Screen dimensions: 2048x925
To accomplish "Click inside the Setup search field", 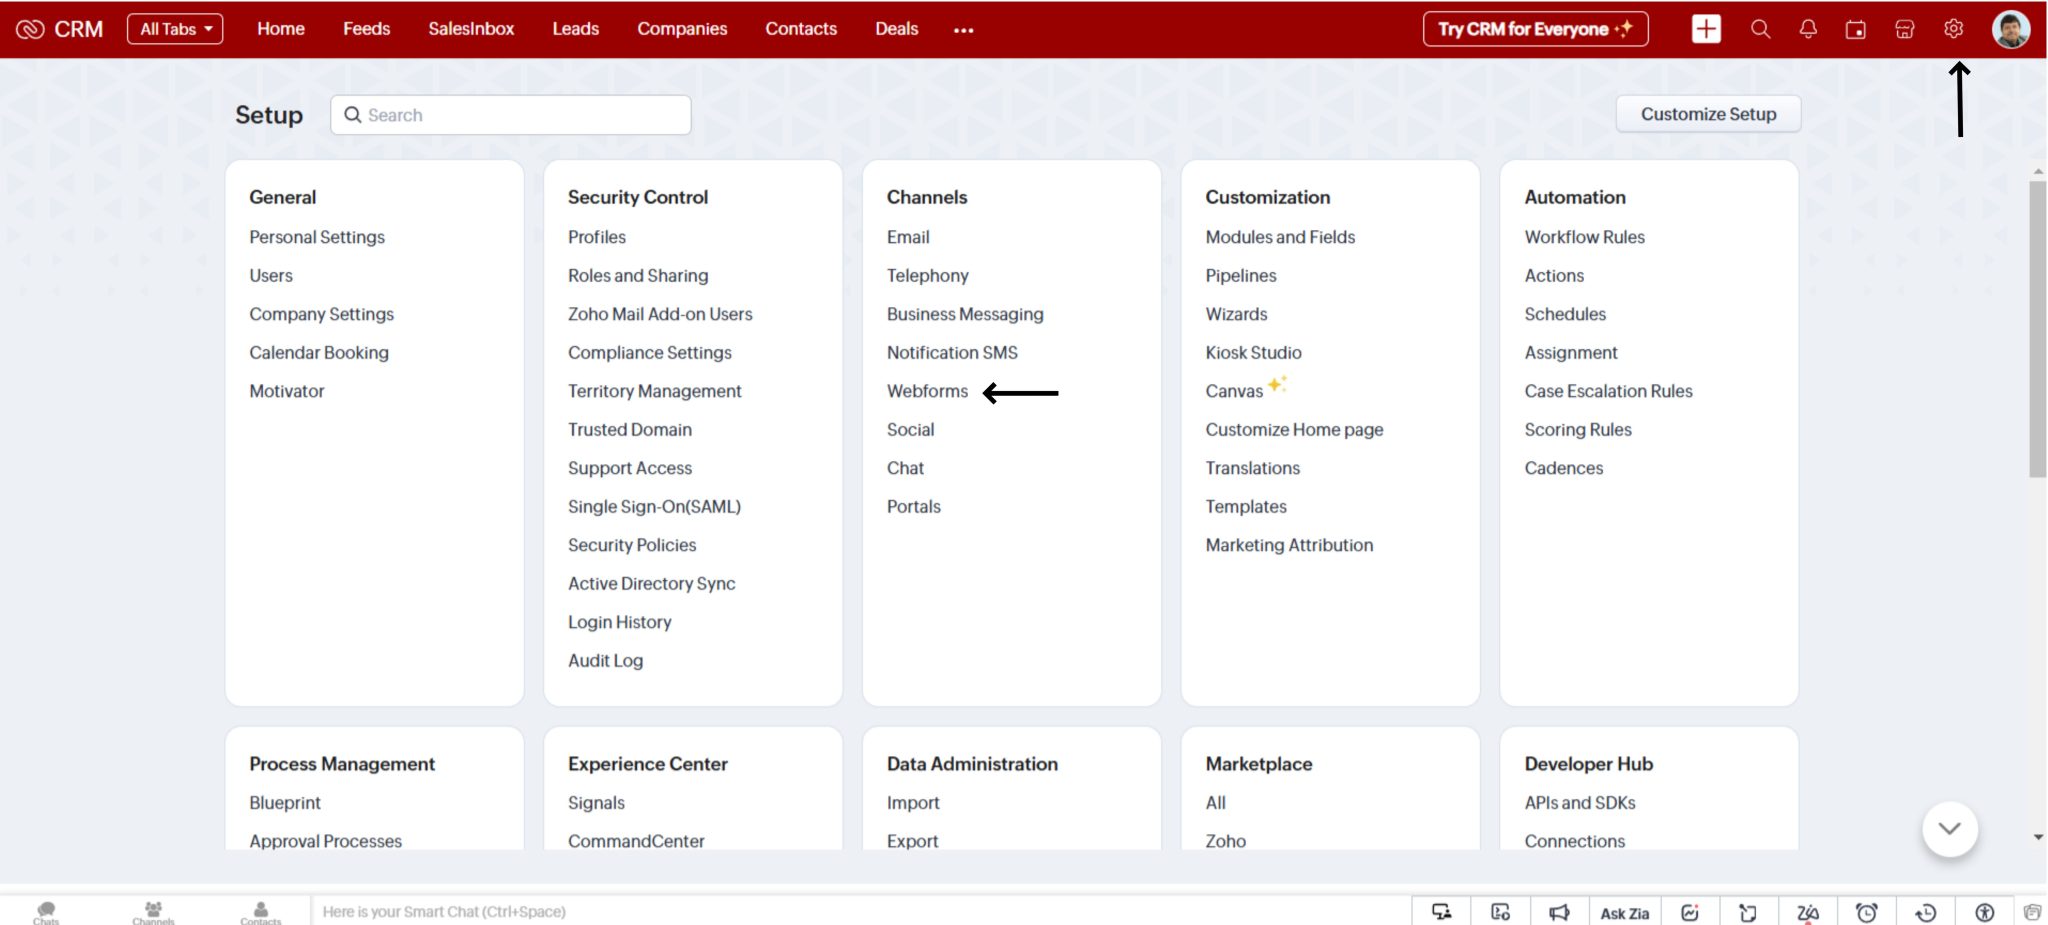I will click(x=510, y=114).
